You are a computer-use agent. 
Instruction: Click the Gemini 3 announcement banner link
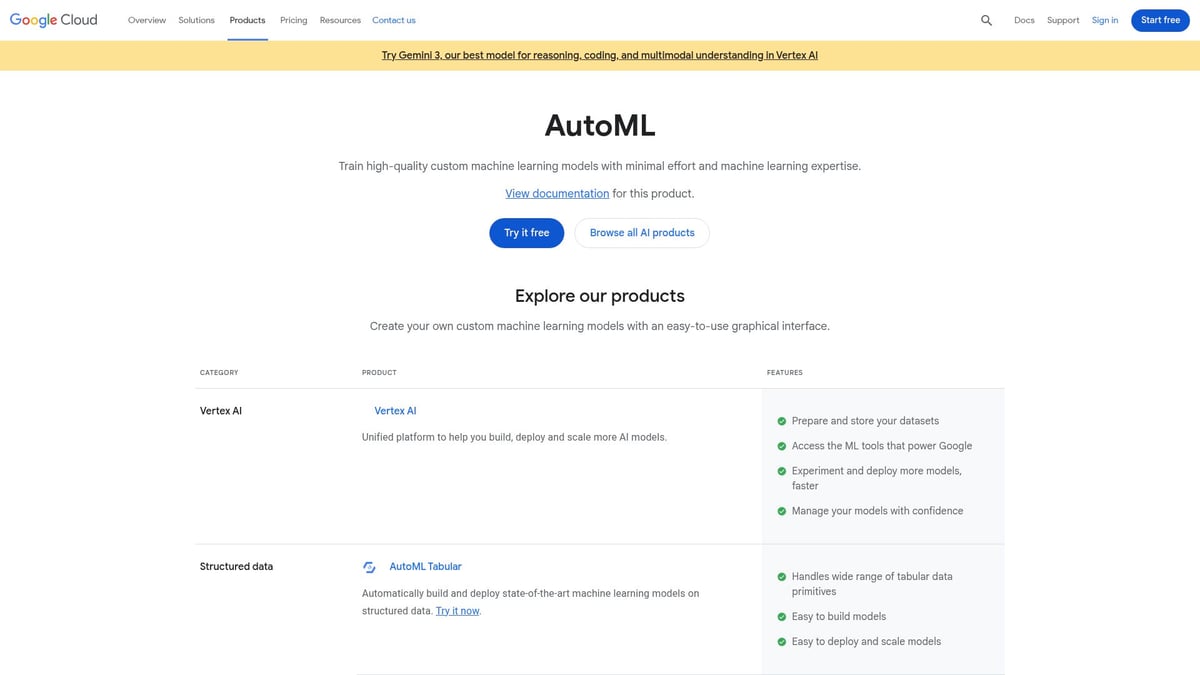tap(600, 56)
